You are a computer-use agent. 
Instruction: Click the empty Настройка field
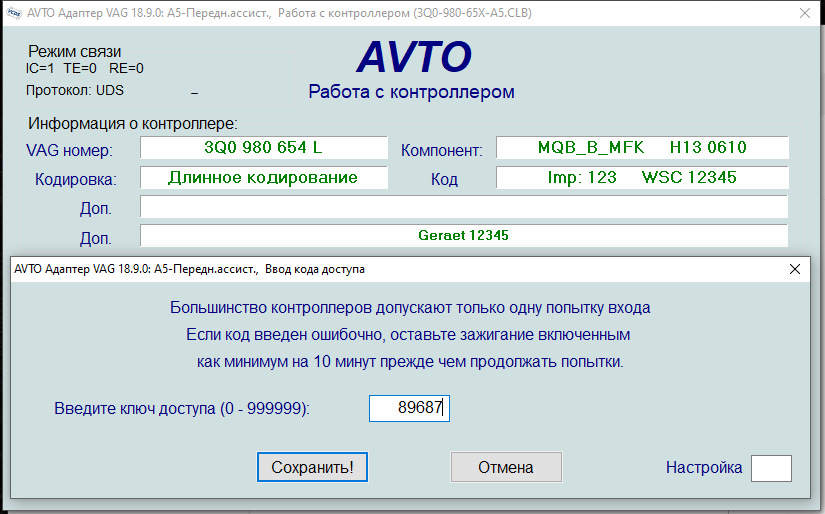coord(771,468)
